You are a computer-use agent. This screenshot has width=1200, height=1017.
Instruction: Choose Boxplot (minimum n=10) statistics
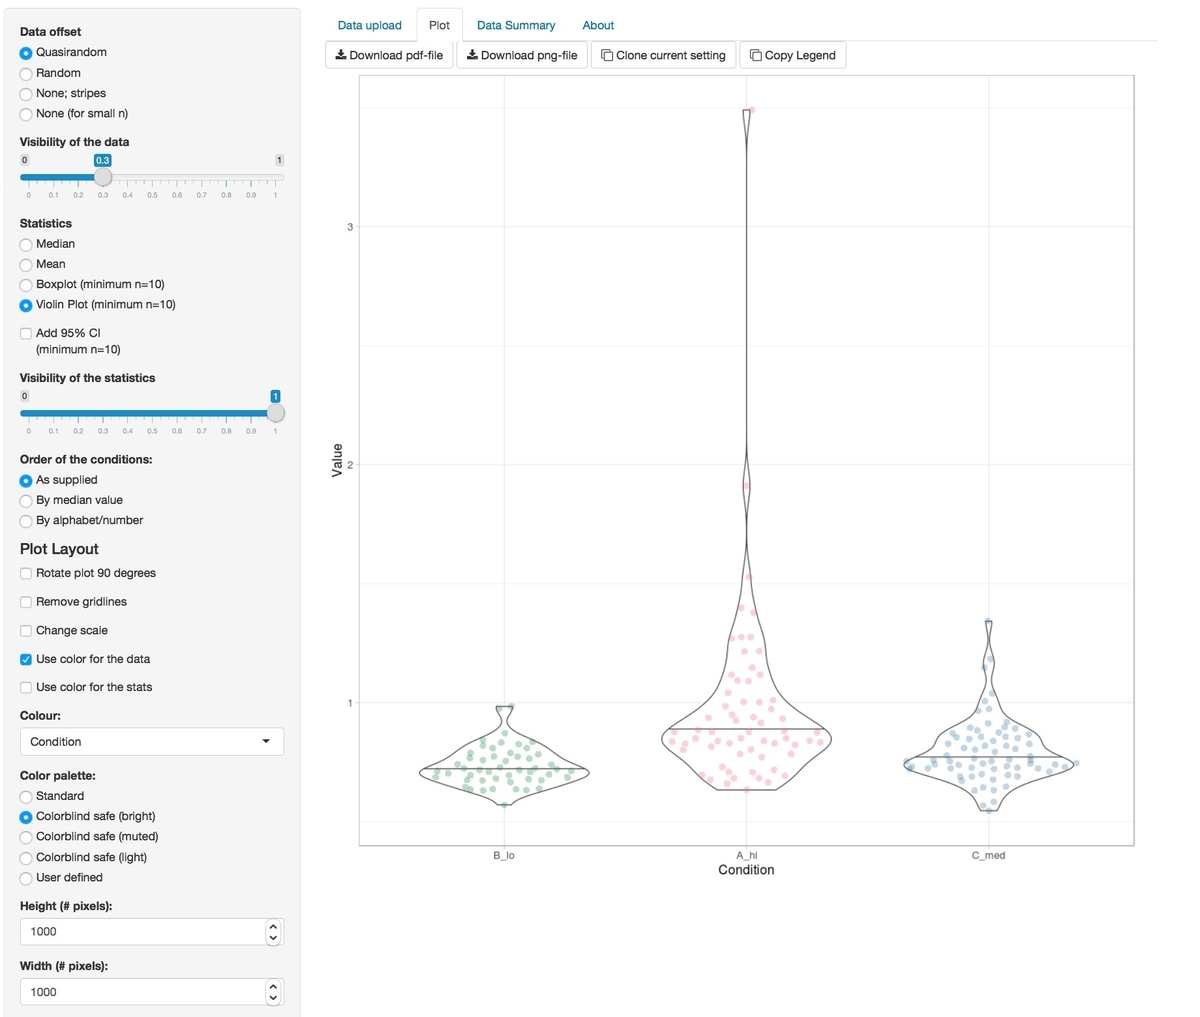coord(26,285)
